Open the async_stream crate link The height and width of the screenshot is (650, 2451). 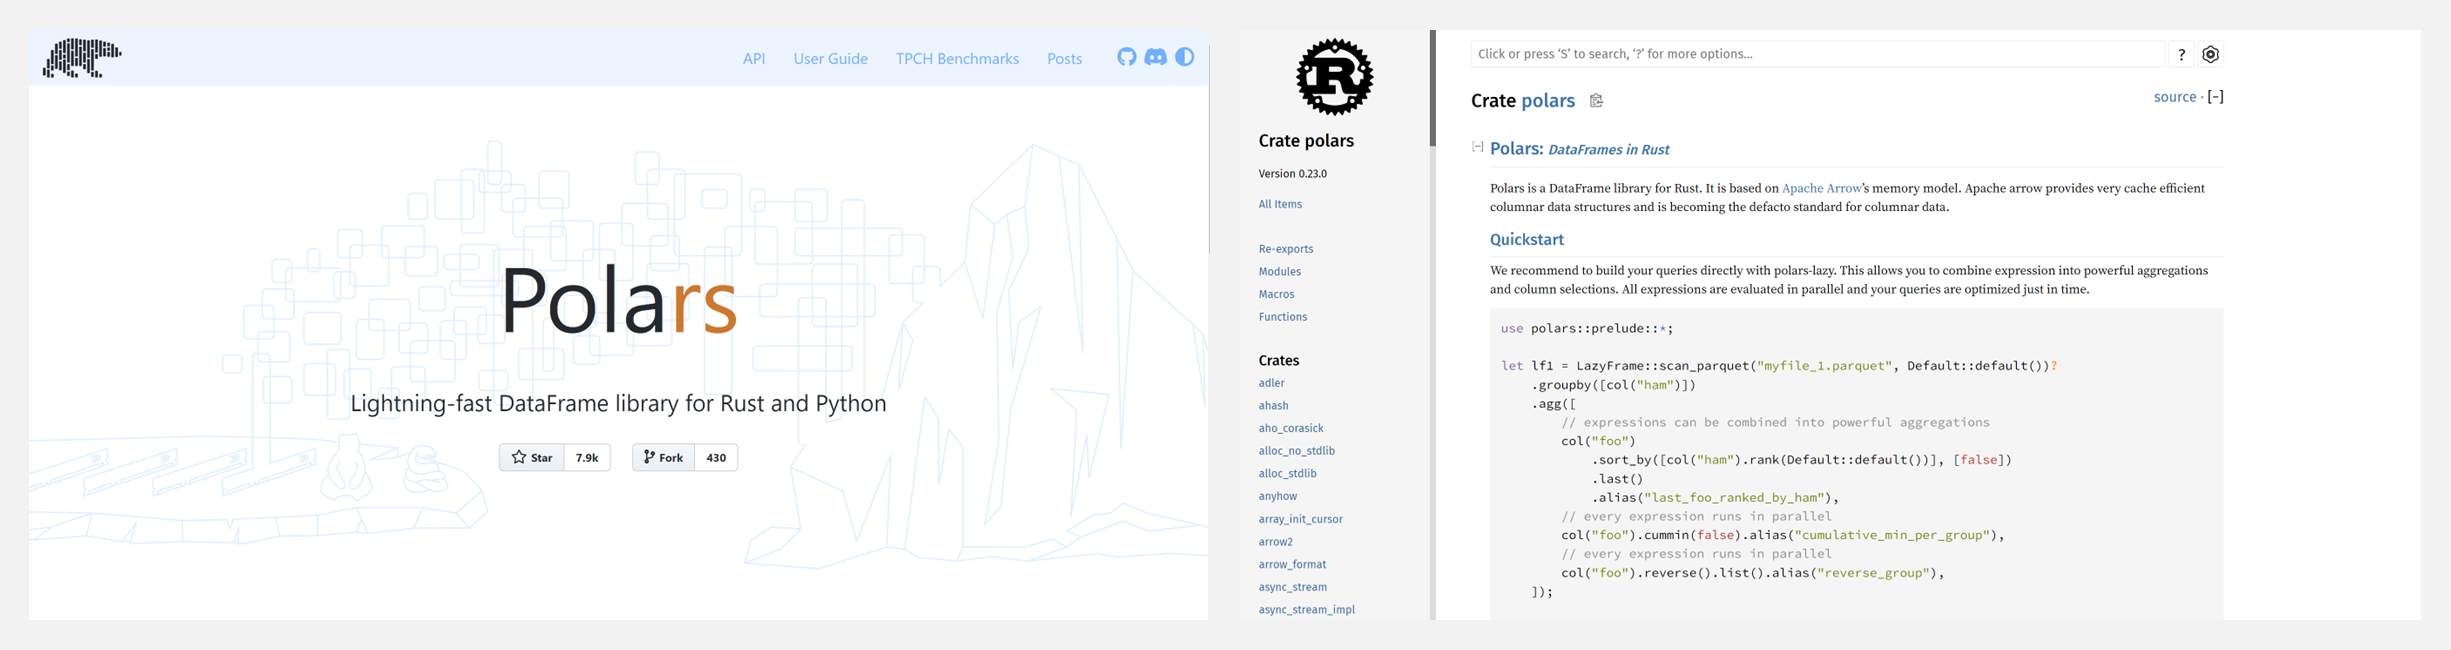point(1292,587)
